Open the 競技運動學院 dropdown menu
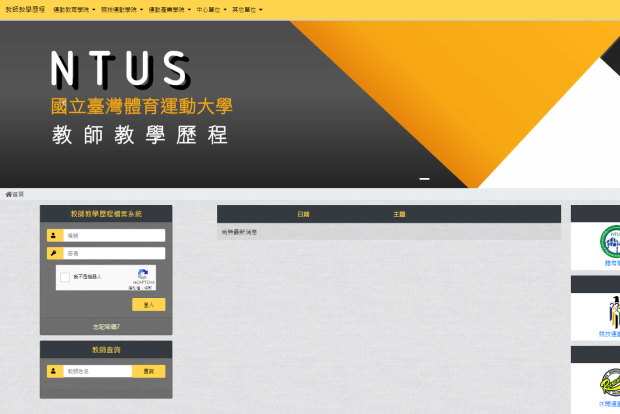Screen dimensions: 620x414 pos(122,9)
